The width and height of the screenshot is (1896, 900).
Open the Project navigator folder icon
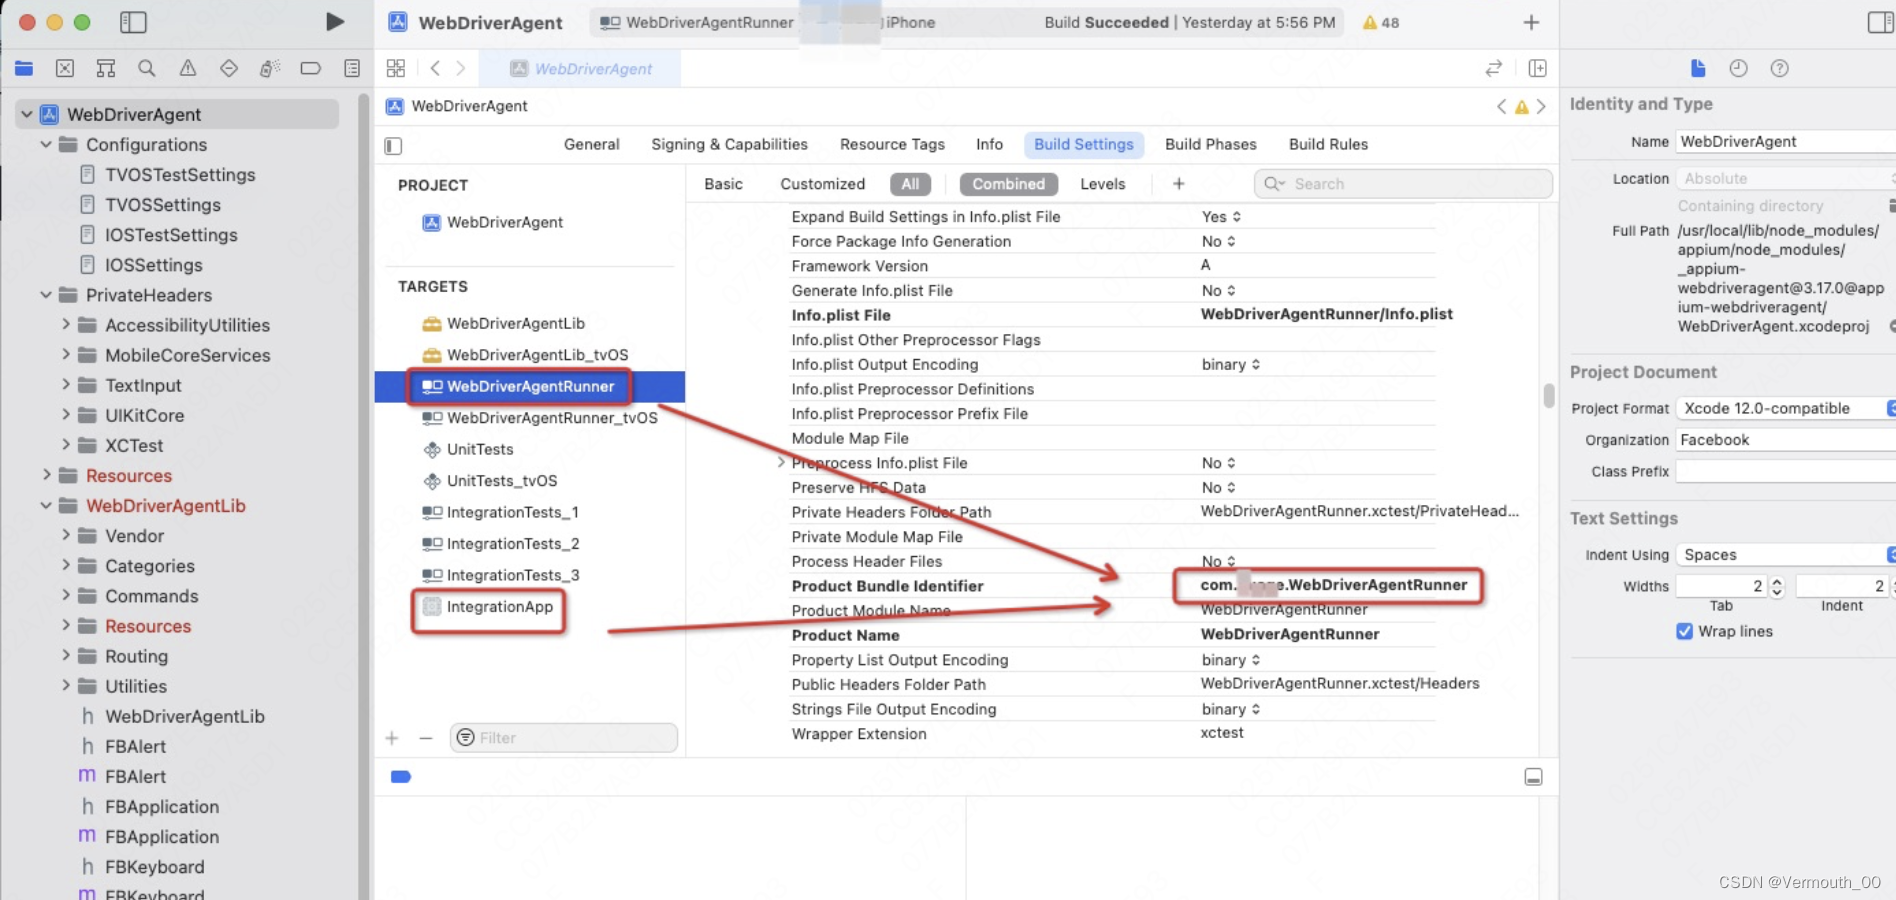point(24,68)
